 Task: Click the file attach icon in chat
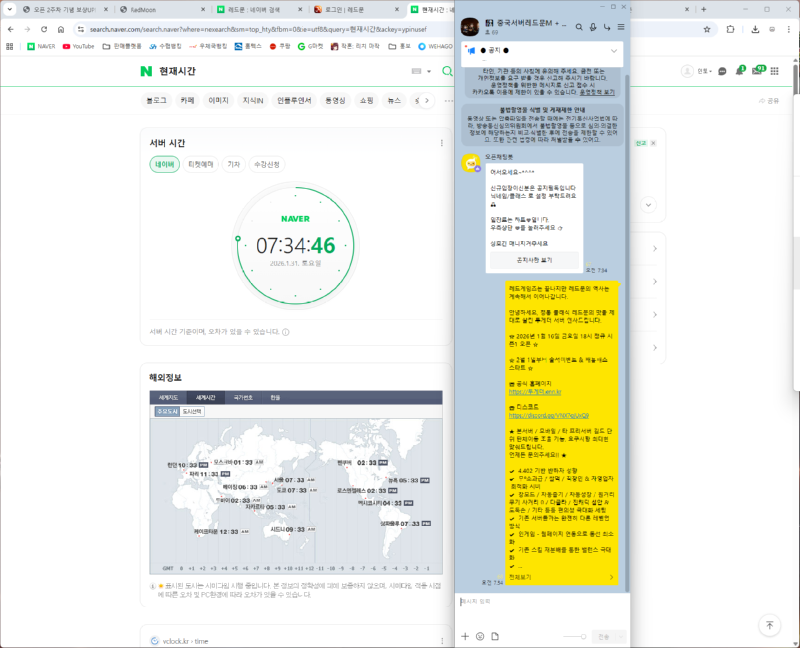click(496, 636)
